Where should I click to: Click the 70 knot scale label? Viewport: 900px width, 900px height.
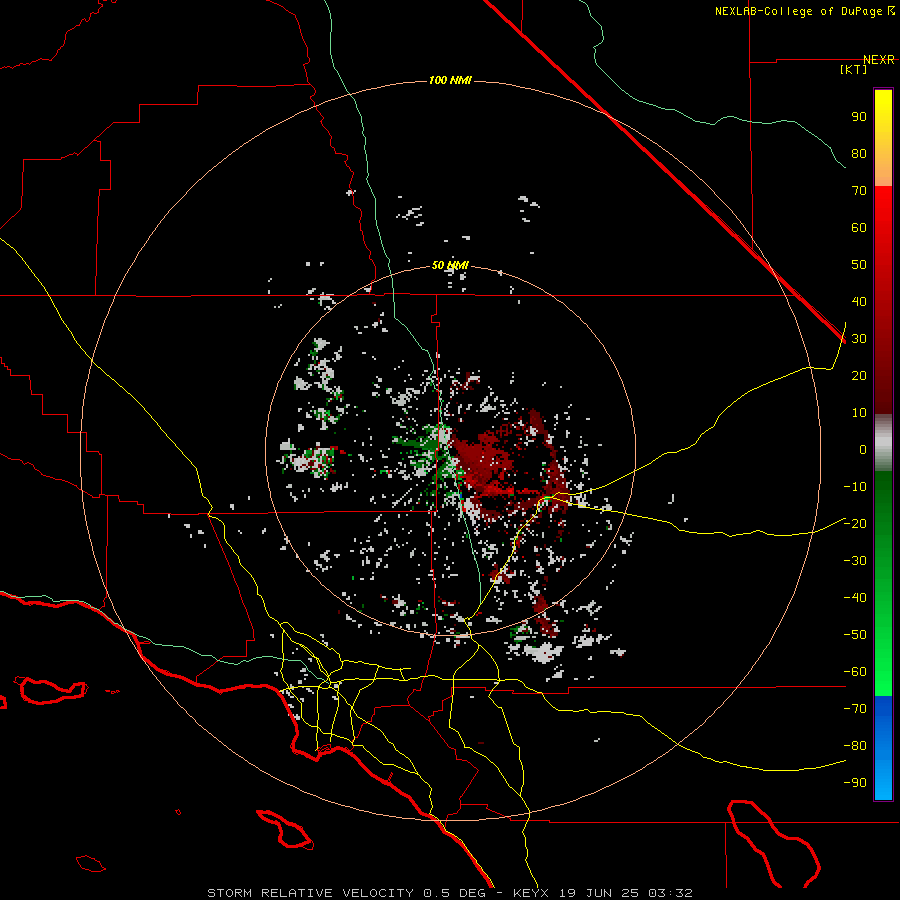pyautogui.click(x=859, y=191)
